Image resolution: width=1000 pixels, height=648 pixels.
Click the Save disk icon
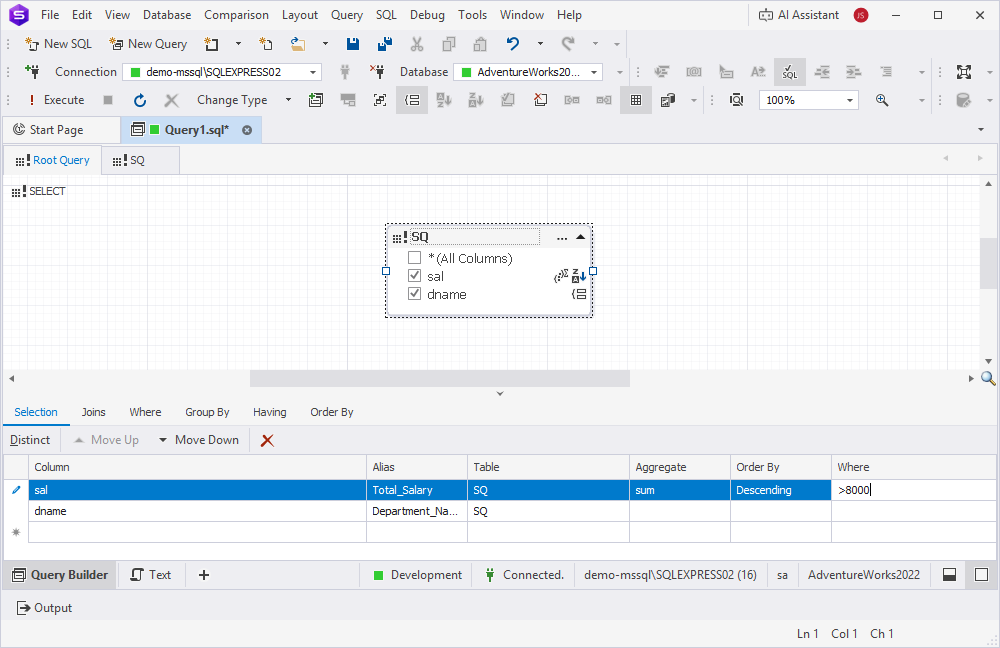(353, 44)
